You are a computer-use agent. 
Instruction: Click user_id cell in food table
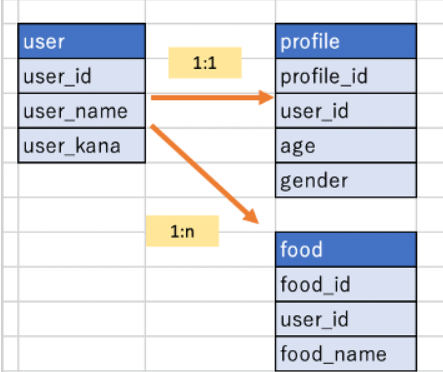(x=346, y=319)
